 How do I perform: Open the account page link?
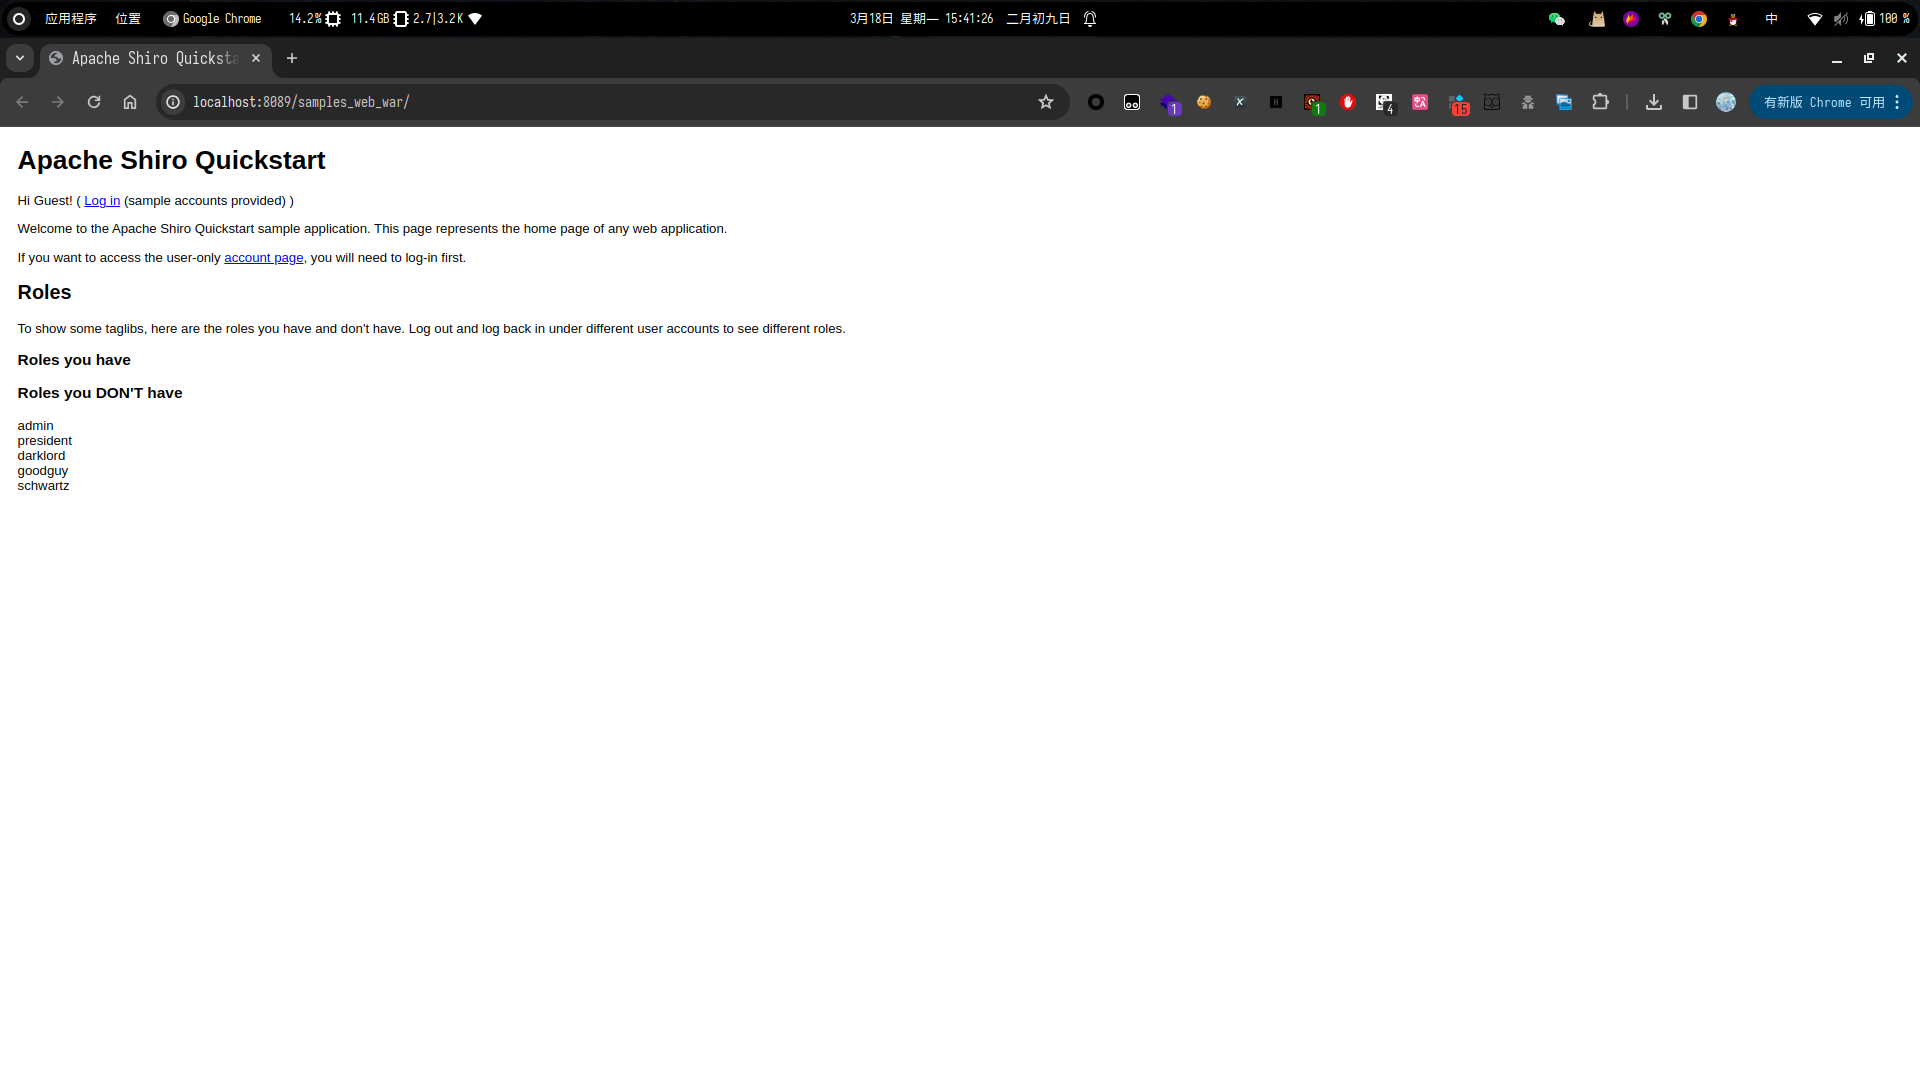coord(263,258)
